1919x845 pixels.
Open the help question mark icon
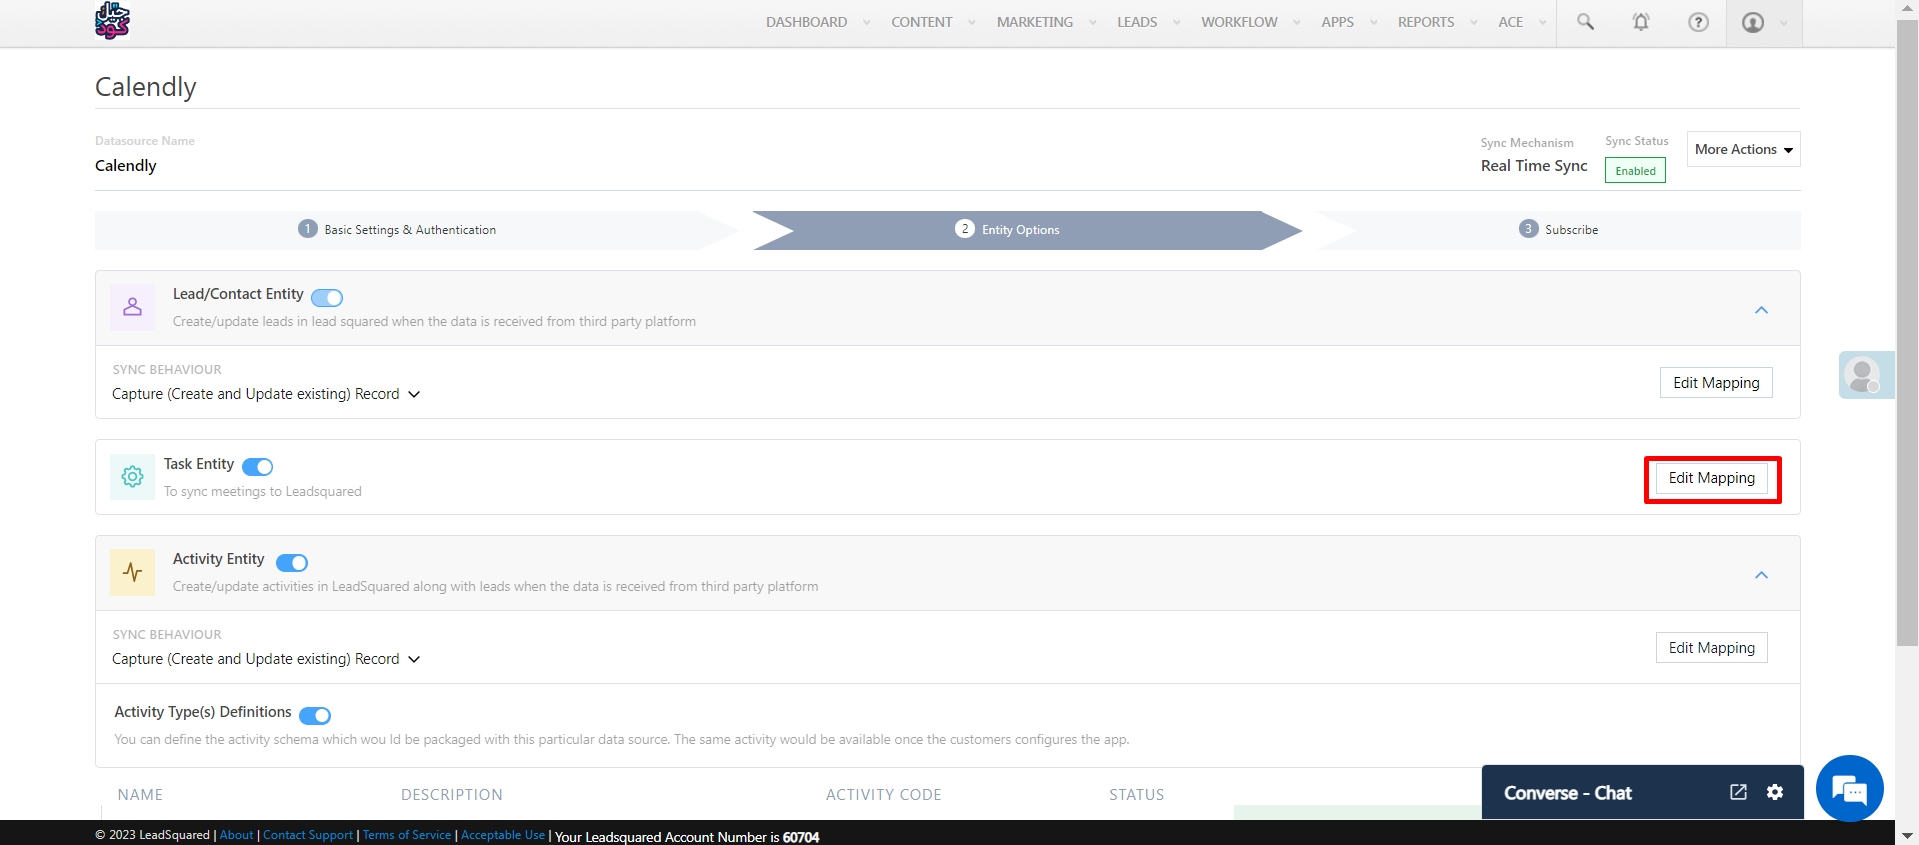pyautogui.click(x=1698, y=22)
